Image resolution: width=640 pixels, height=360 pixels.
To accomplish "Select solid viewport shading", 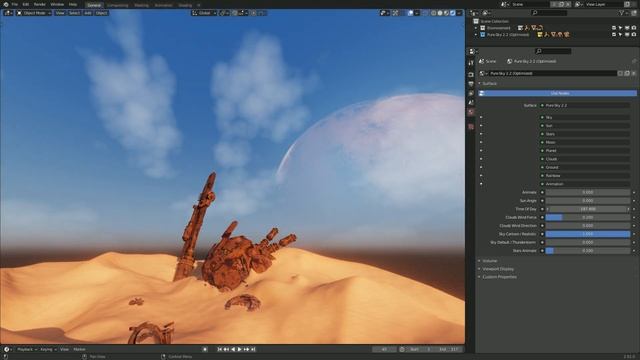I will pos(440,13).
